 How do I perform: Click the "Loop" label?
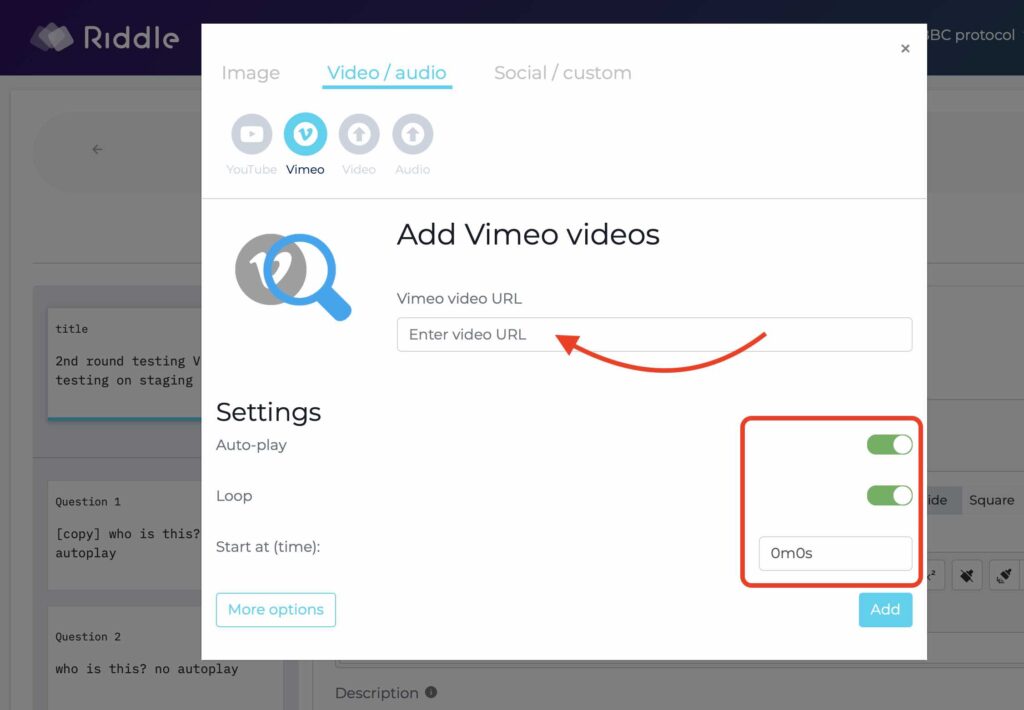(234, 496)
